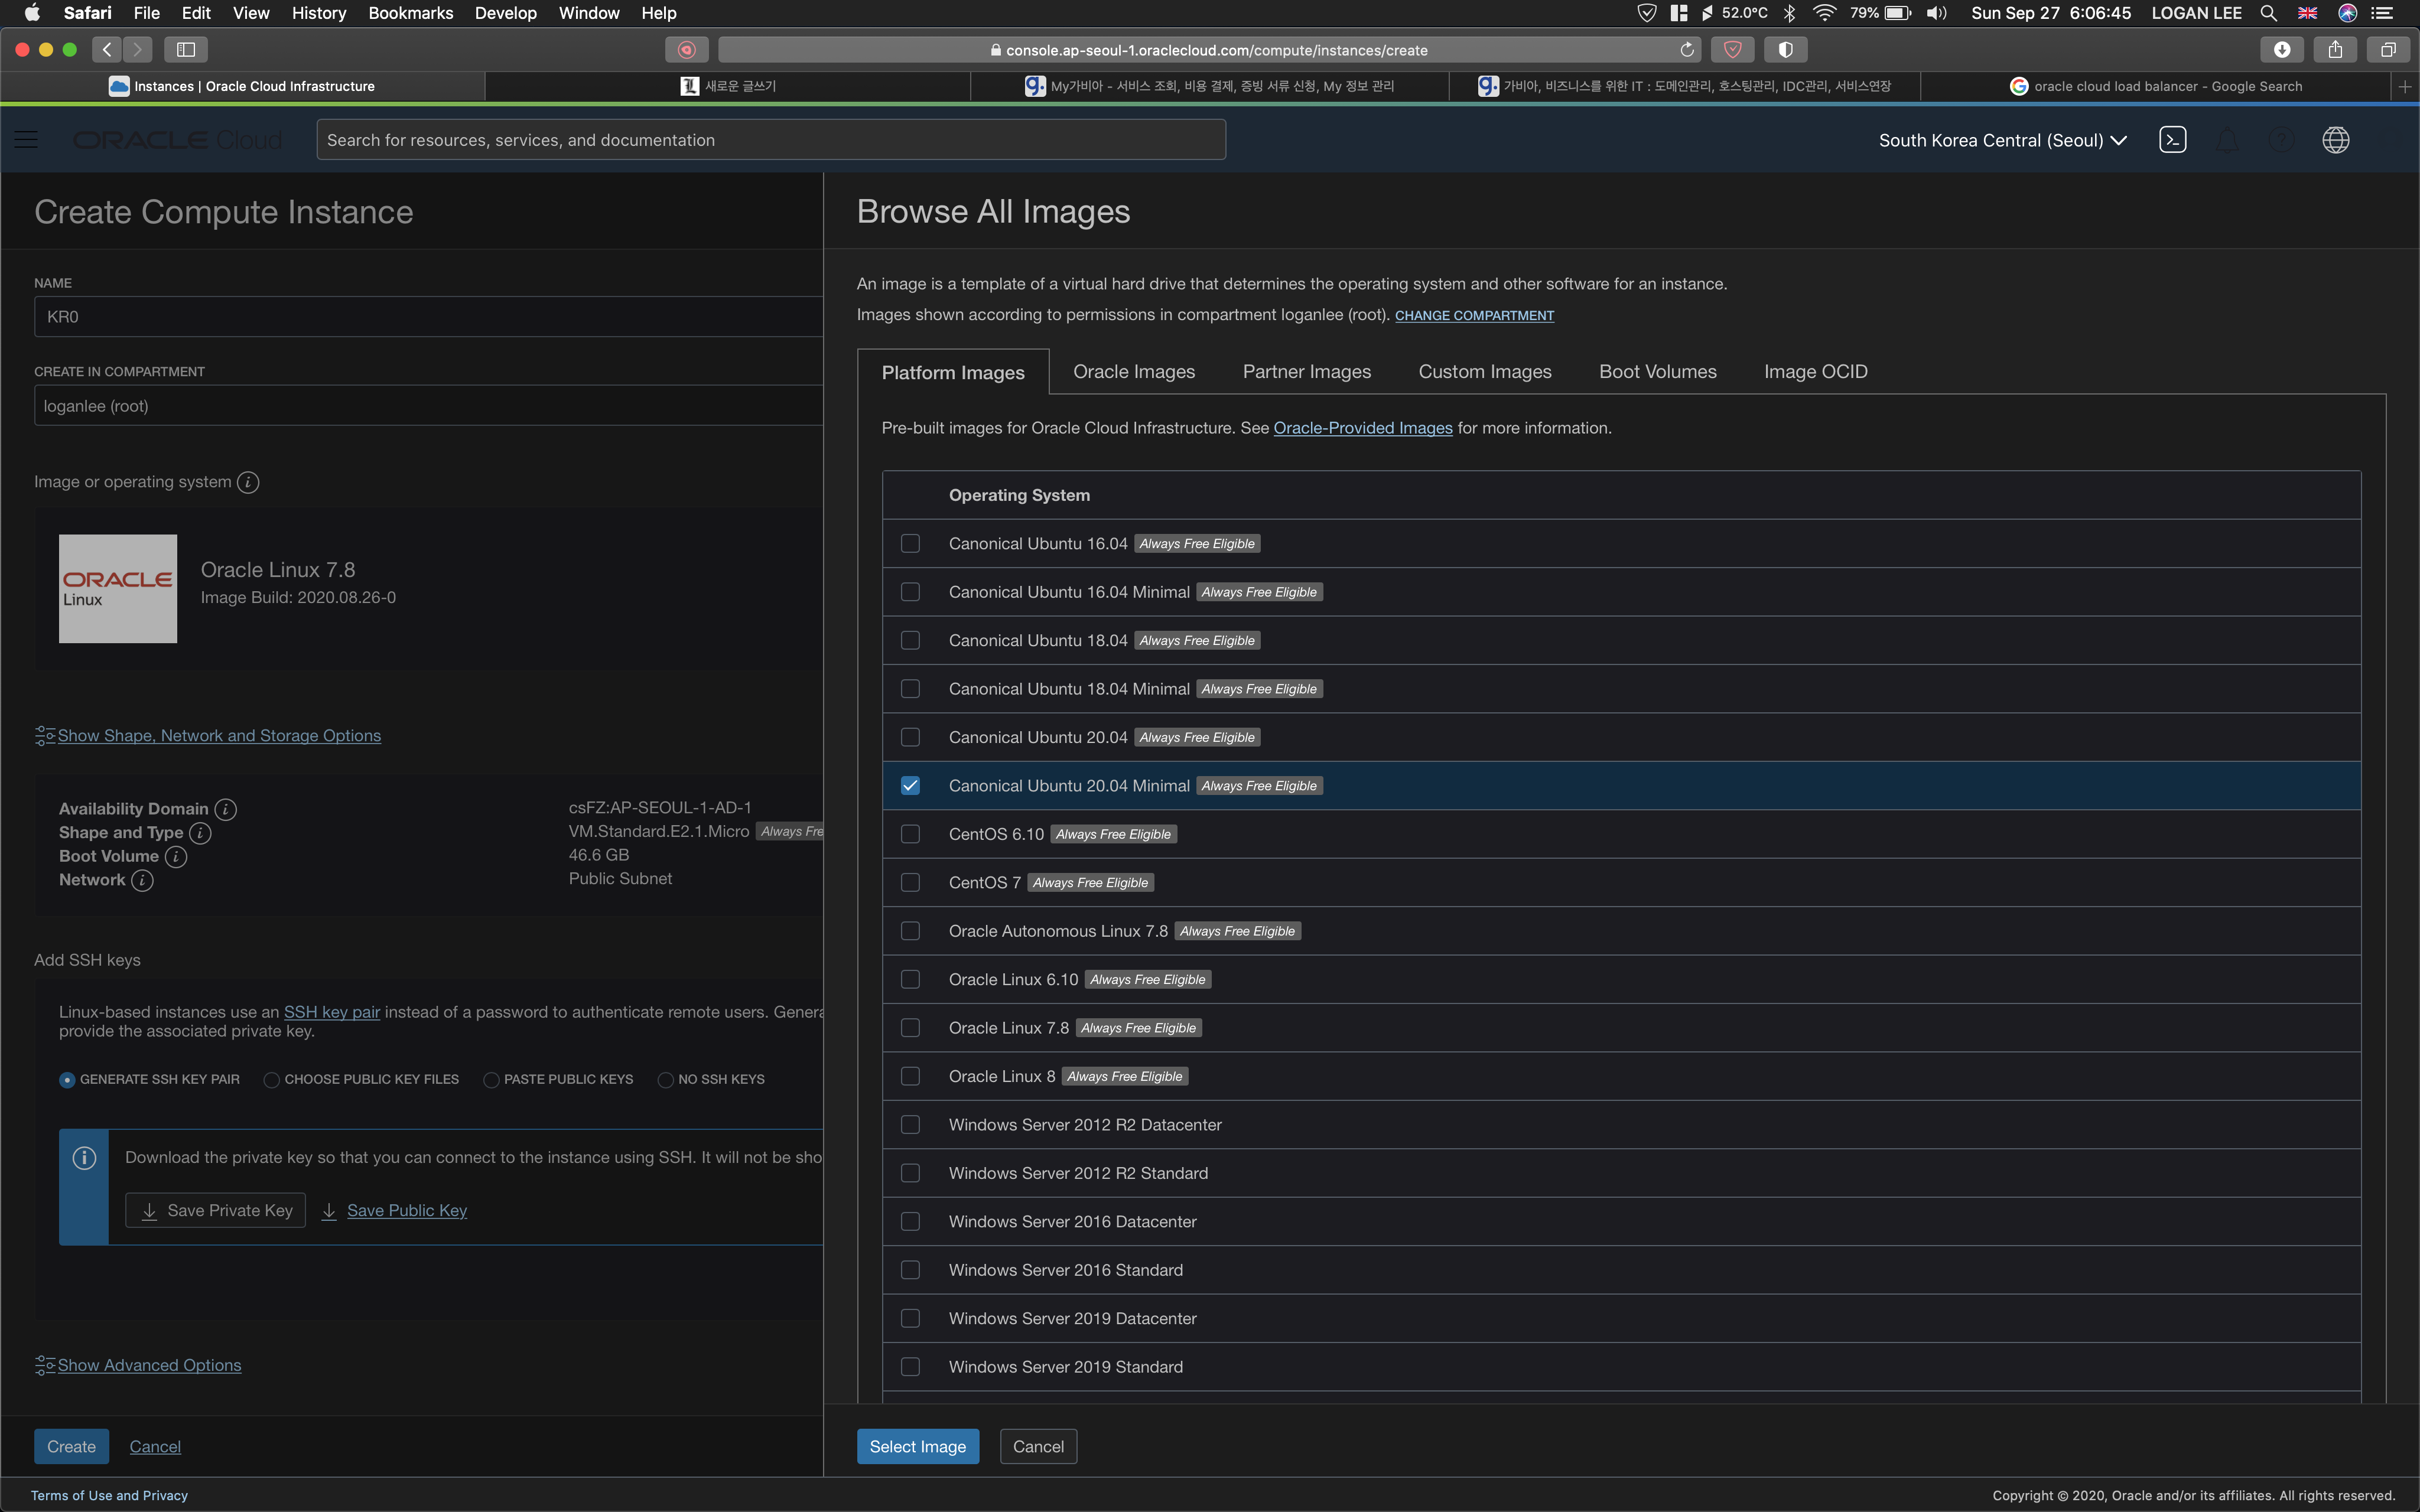The width and height of the screenshot is (2420, 1512).
Task: Open Safari downloads icon
Action: coord(2281,49)
